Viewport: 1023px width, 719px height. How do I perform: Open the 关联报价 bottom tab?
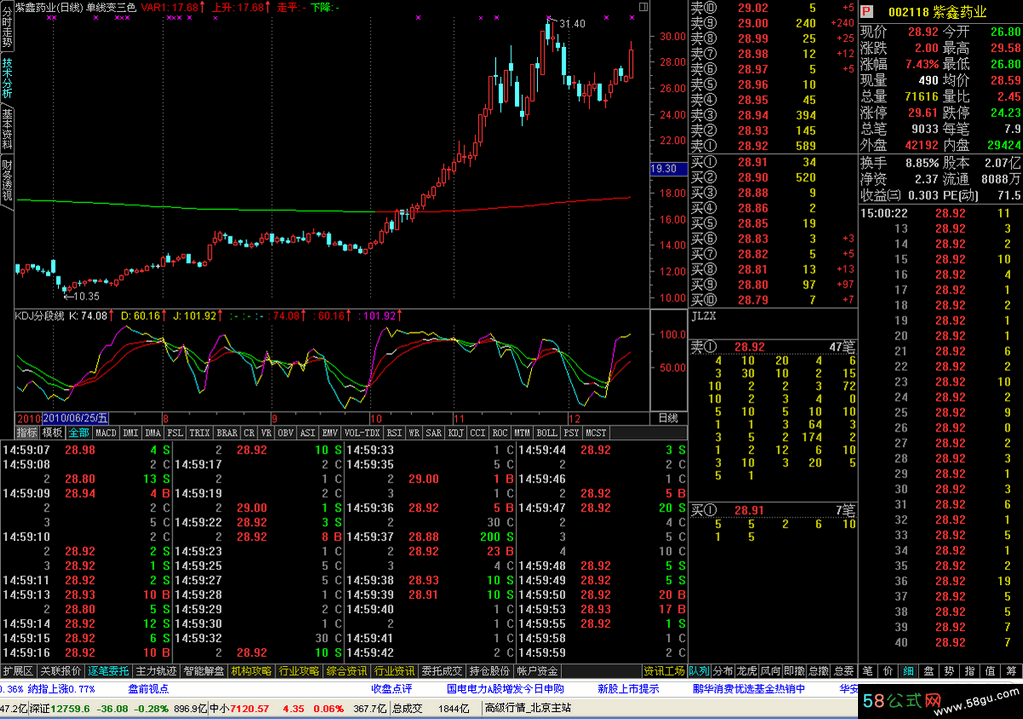(61, 671)
